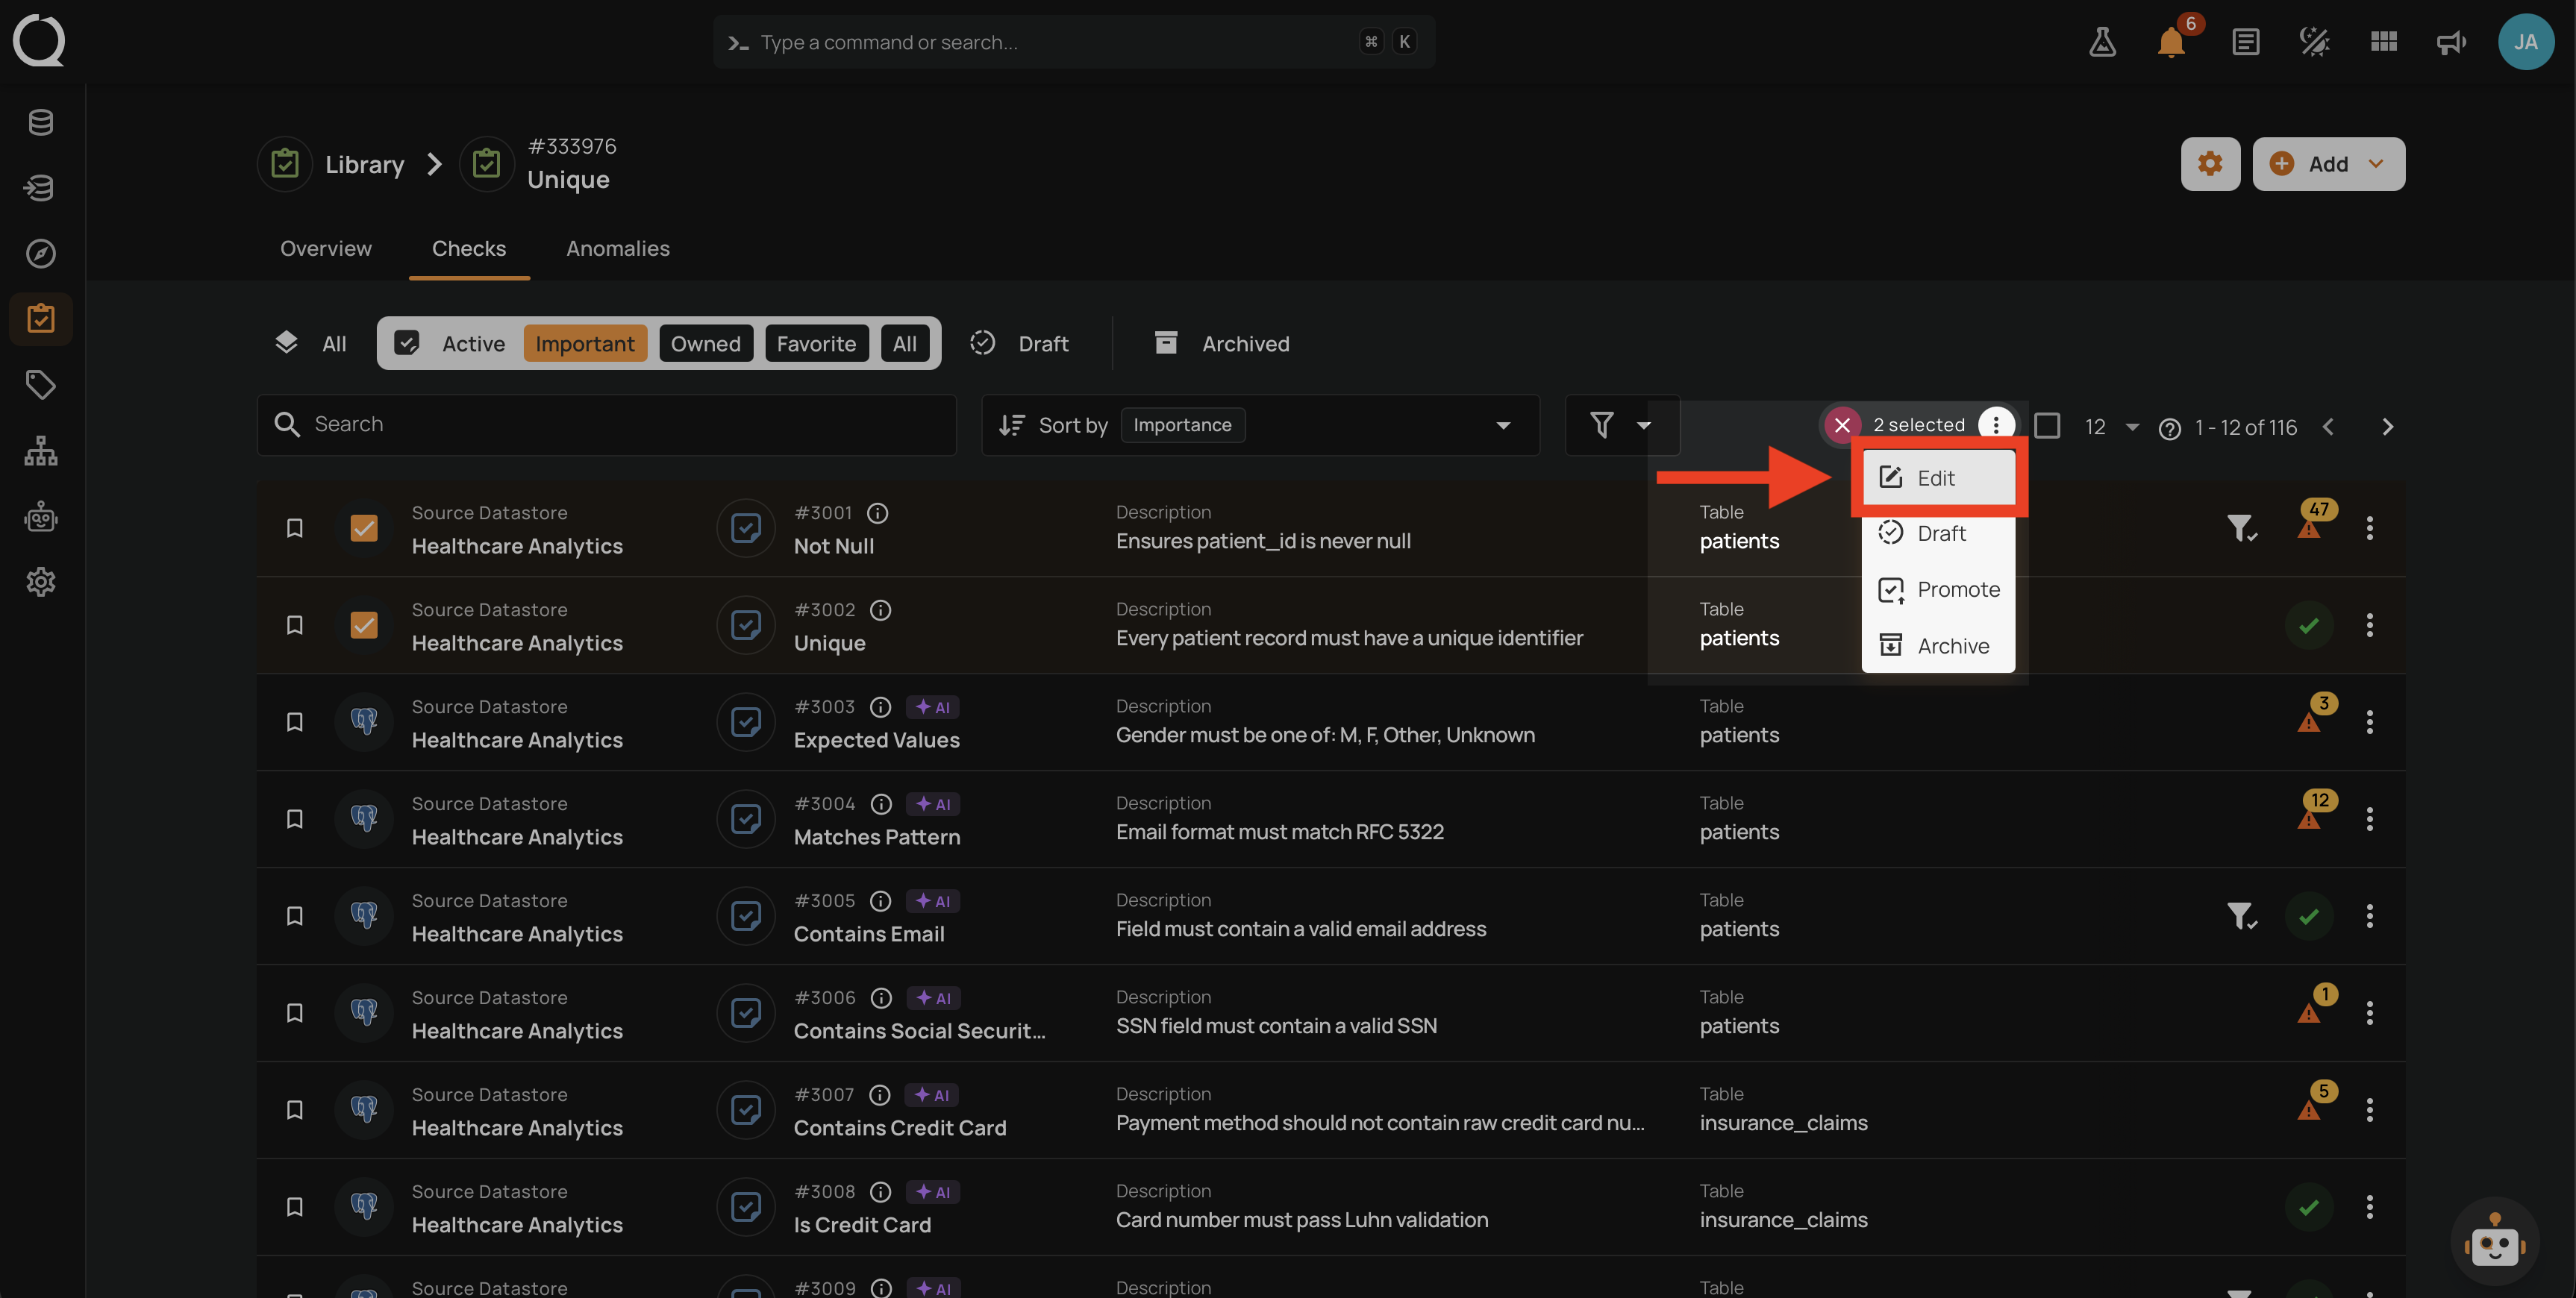The height and width of the screenshot is (1298, 2576).
Task: Click the search checks field
Action: [x=606, y=425]
